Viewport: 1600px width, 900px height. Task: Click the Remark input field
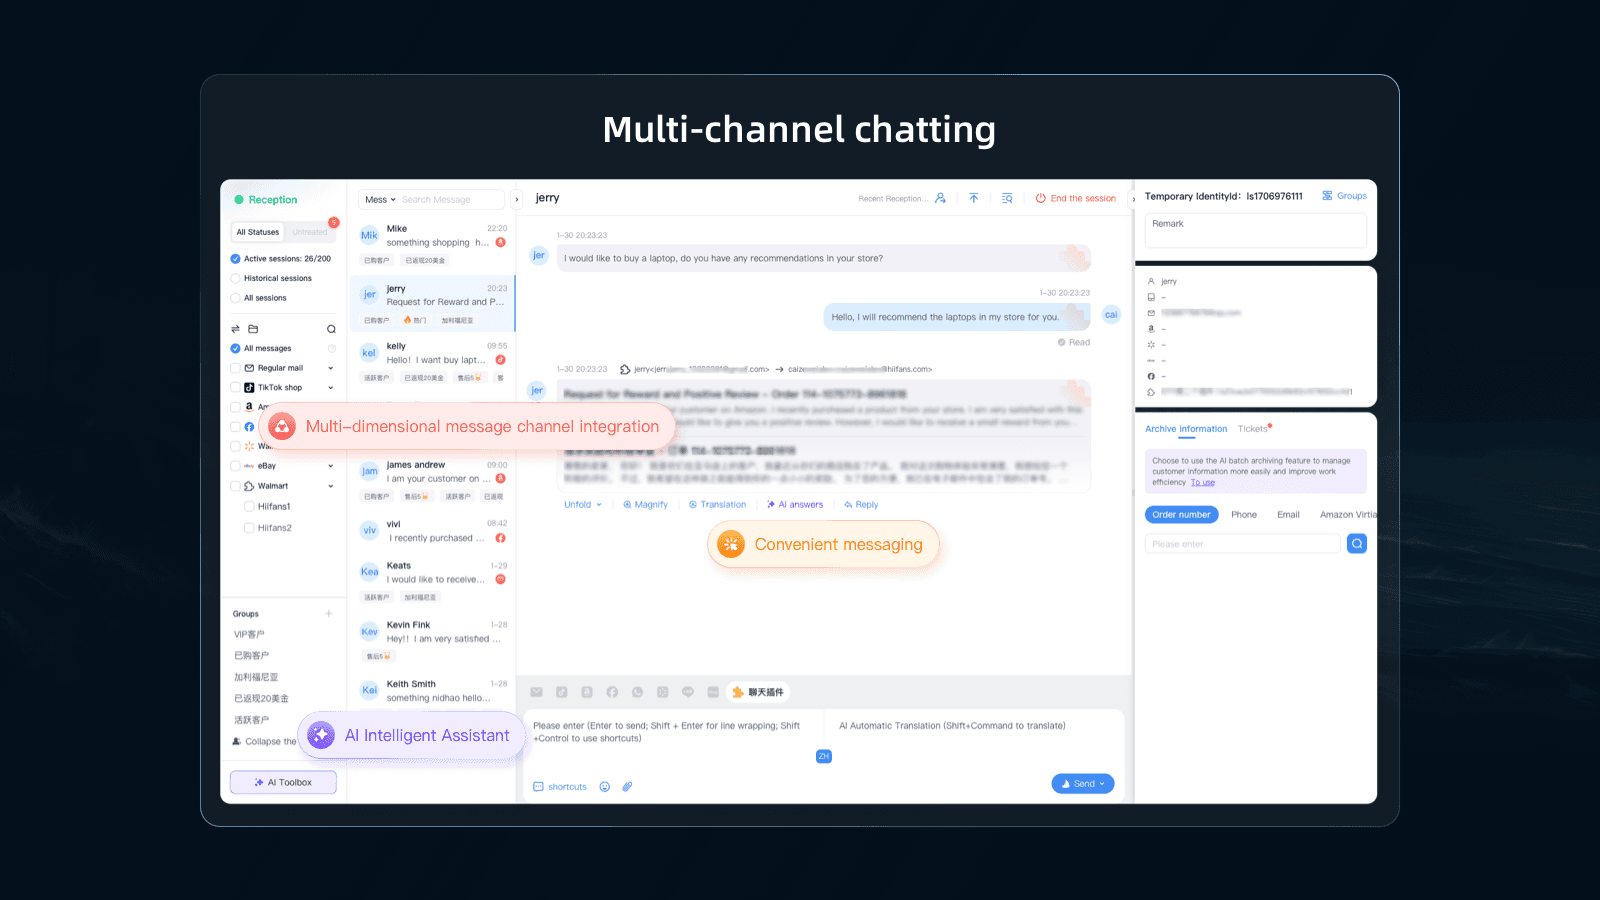pos(1255,232)
